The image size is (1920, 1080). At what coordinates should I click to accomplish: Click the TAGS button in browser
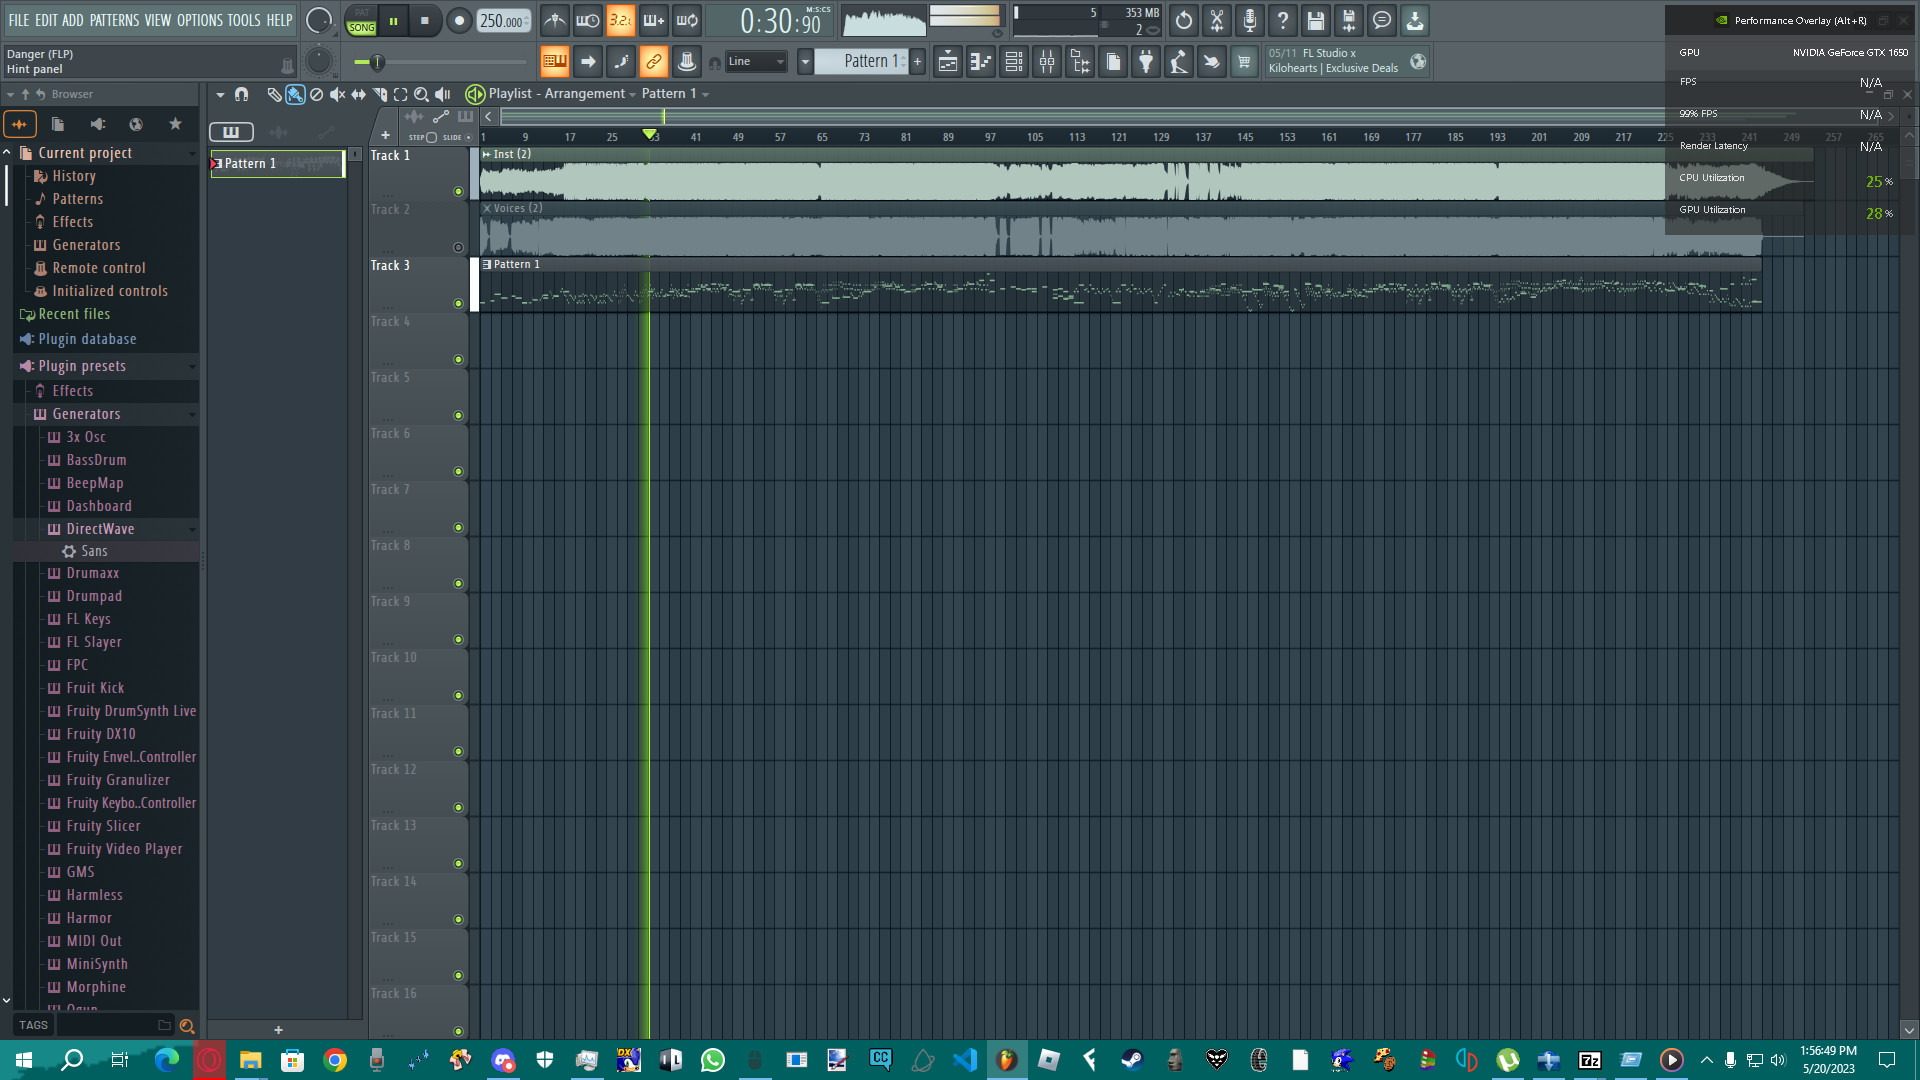(x=33, y=1025)
